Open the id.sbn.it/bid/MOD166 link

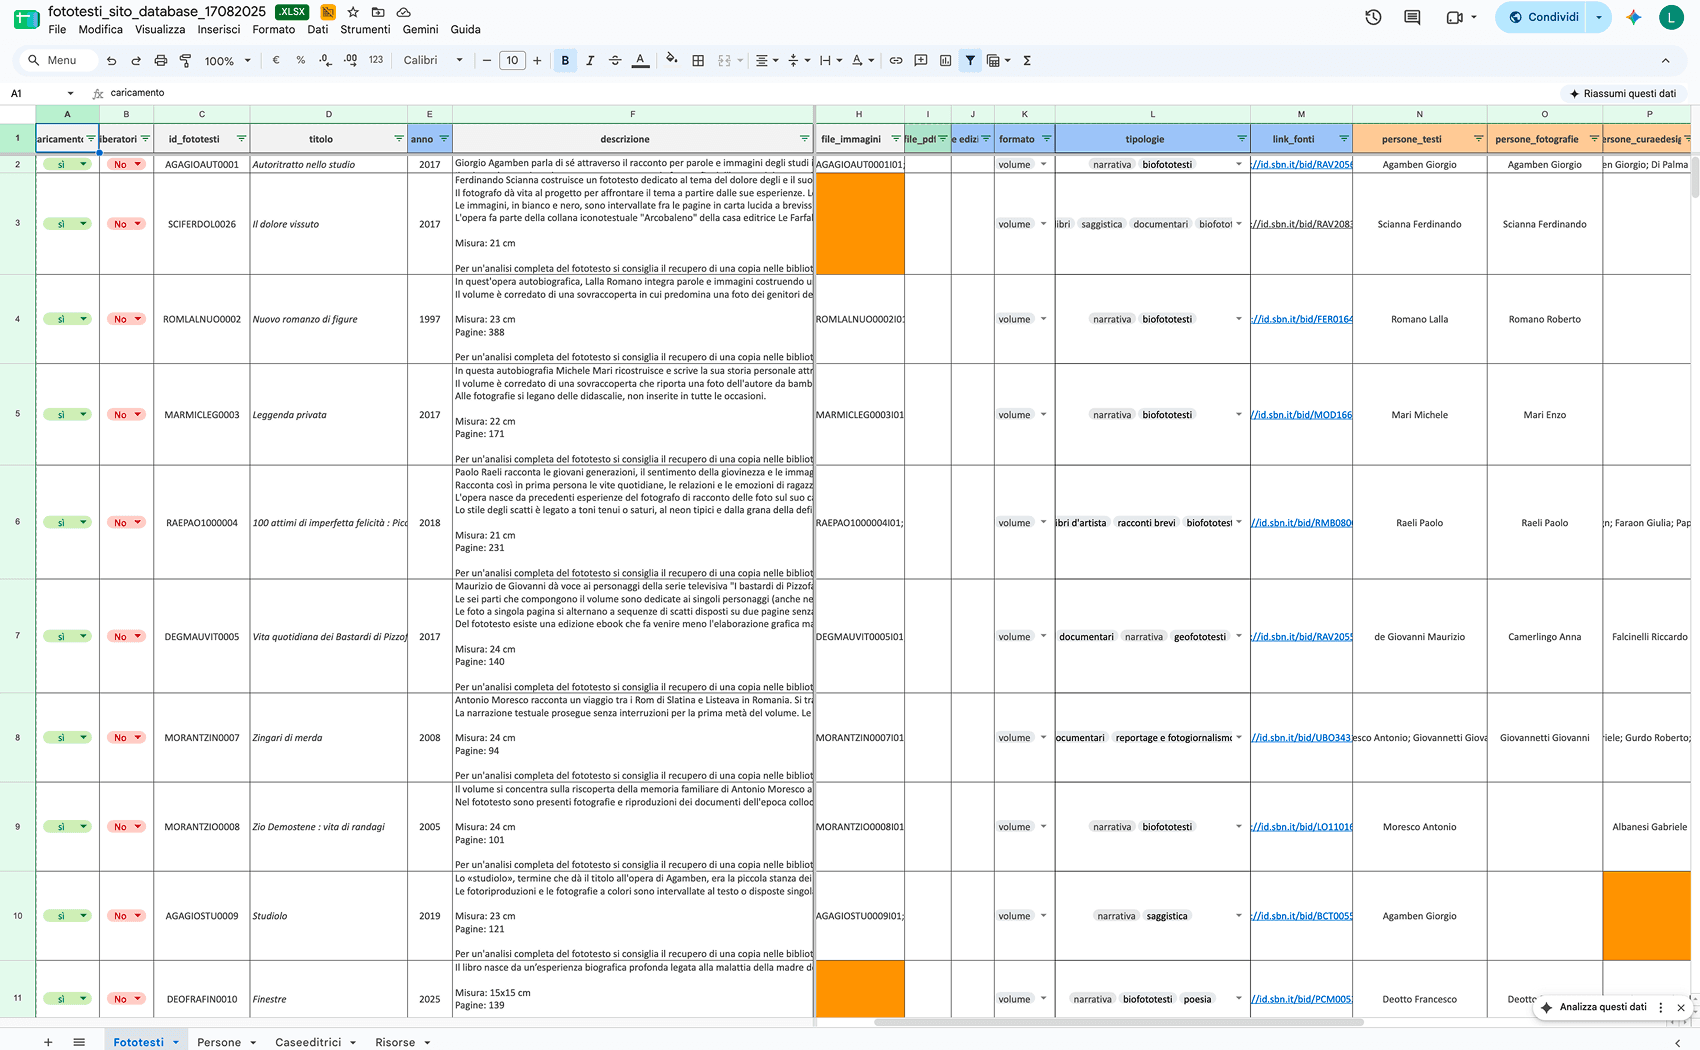point(1302,415)
